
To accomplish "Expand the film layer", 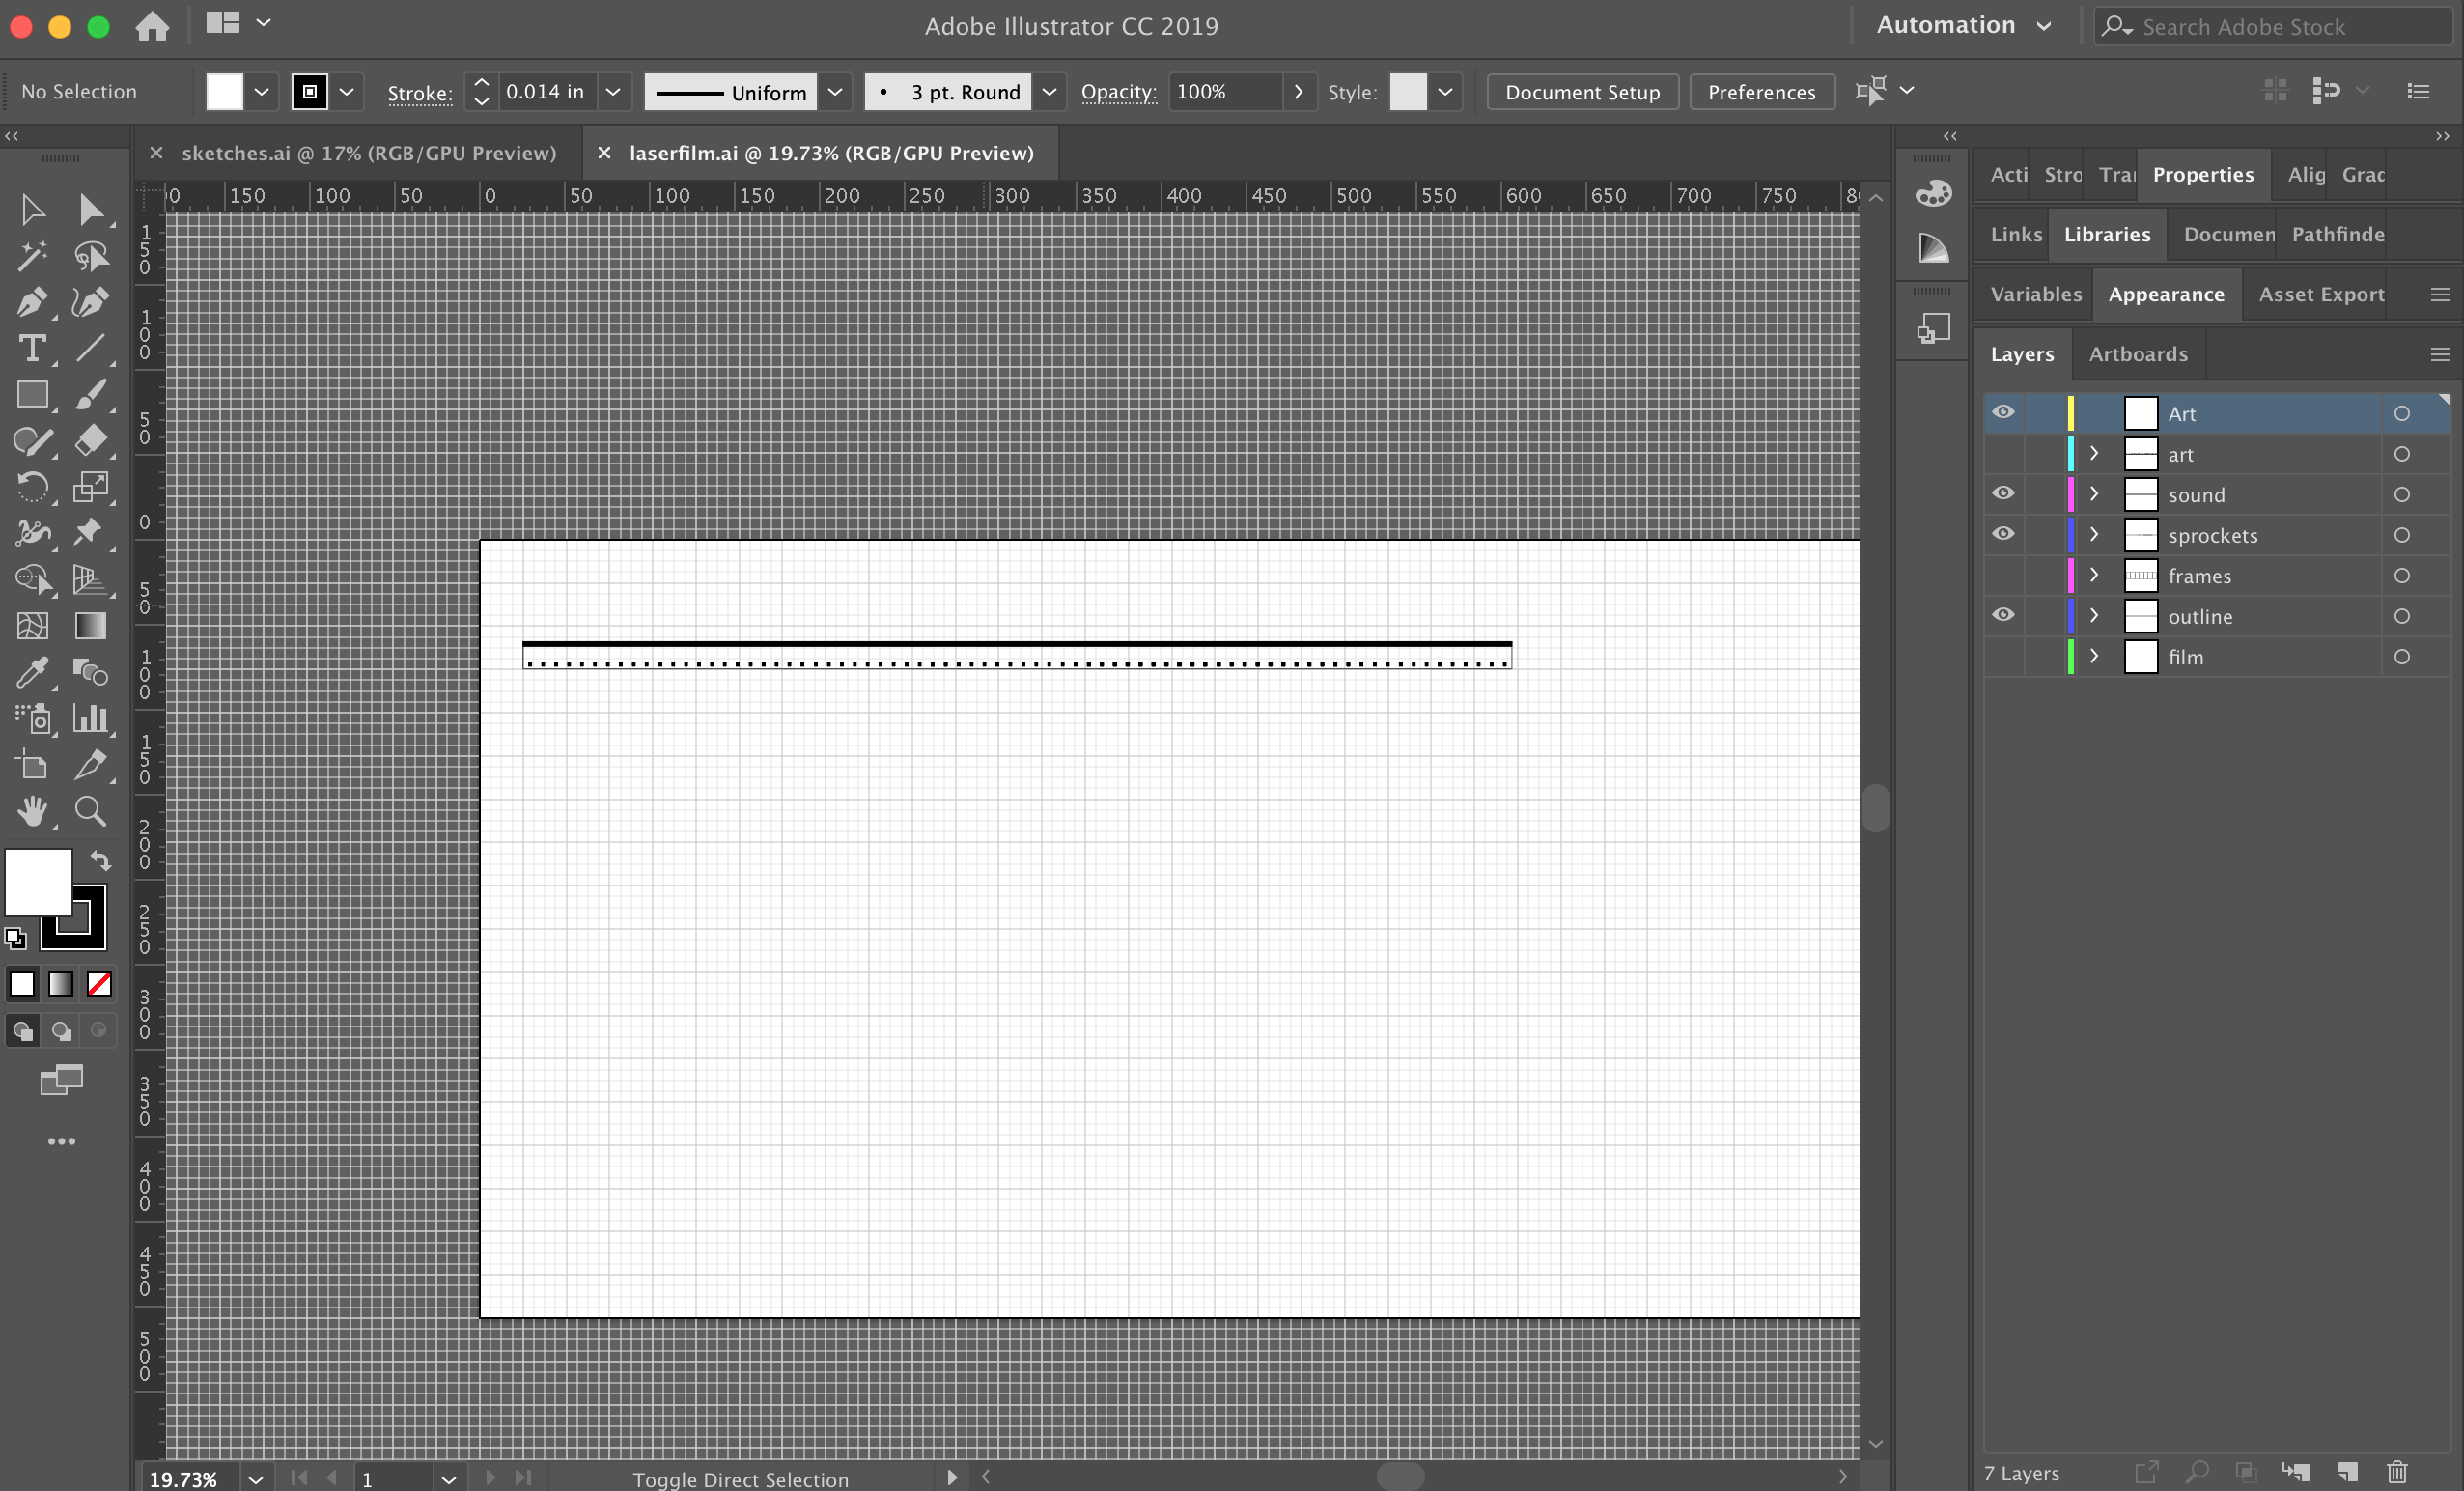I will (2095, 656).
